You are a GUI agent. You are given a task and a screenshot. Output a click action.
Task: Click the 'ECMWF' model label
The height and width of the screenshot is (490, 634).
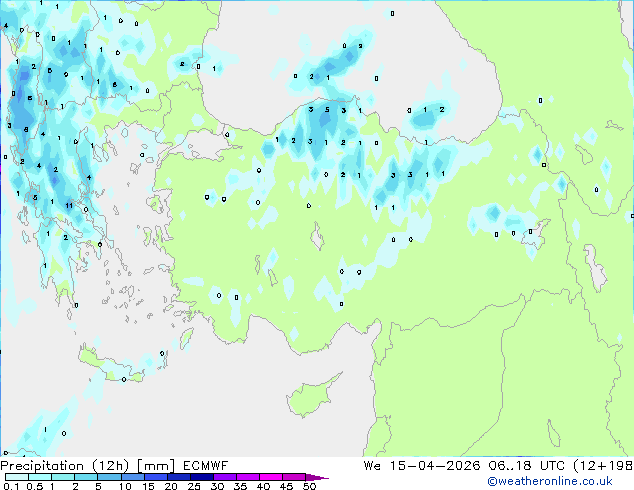tap(205, 466)
